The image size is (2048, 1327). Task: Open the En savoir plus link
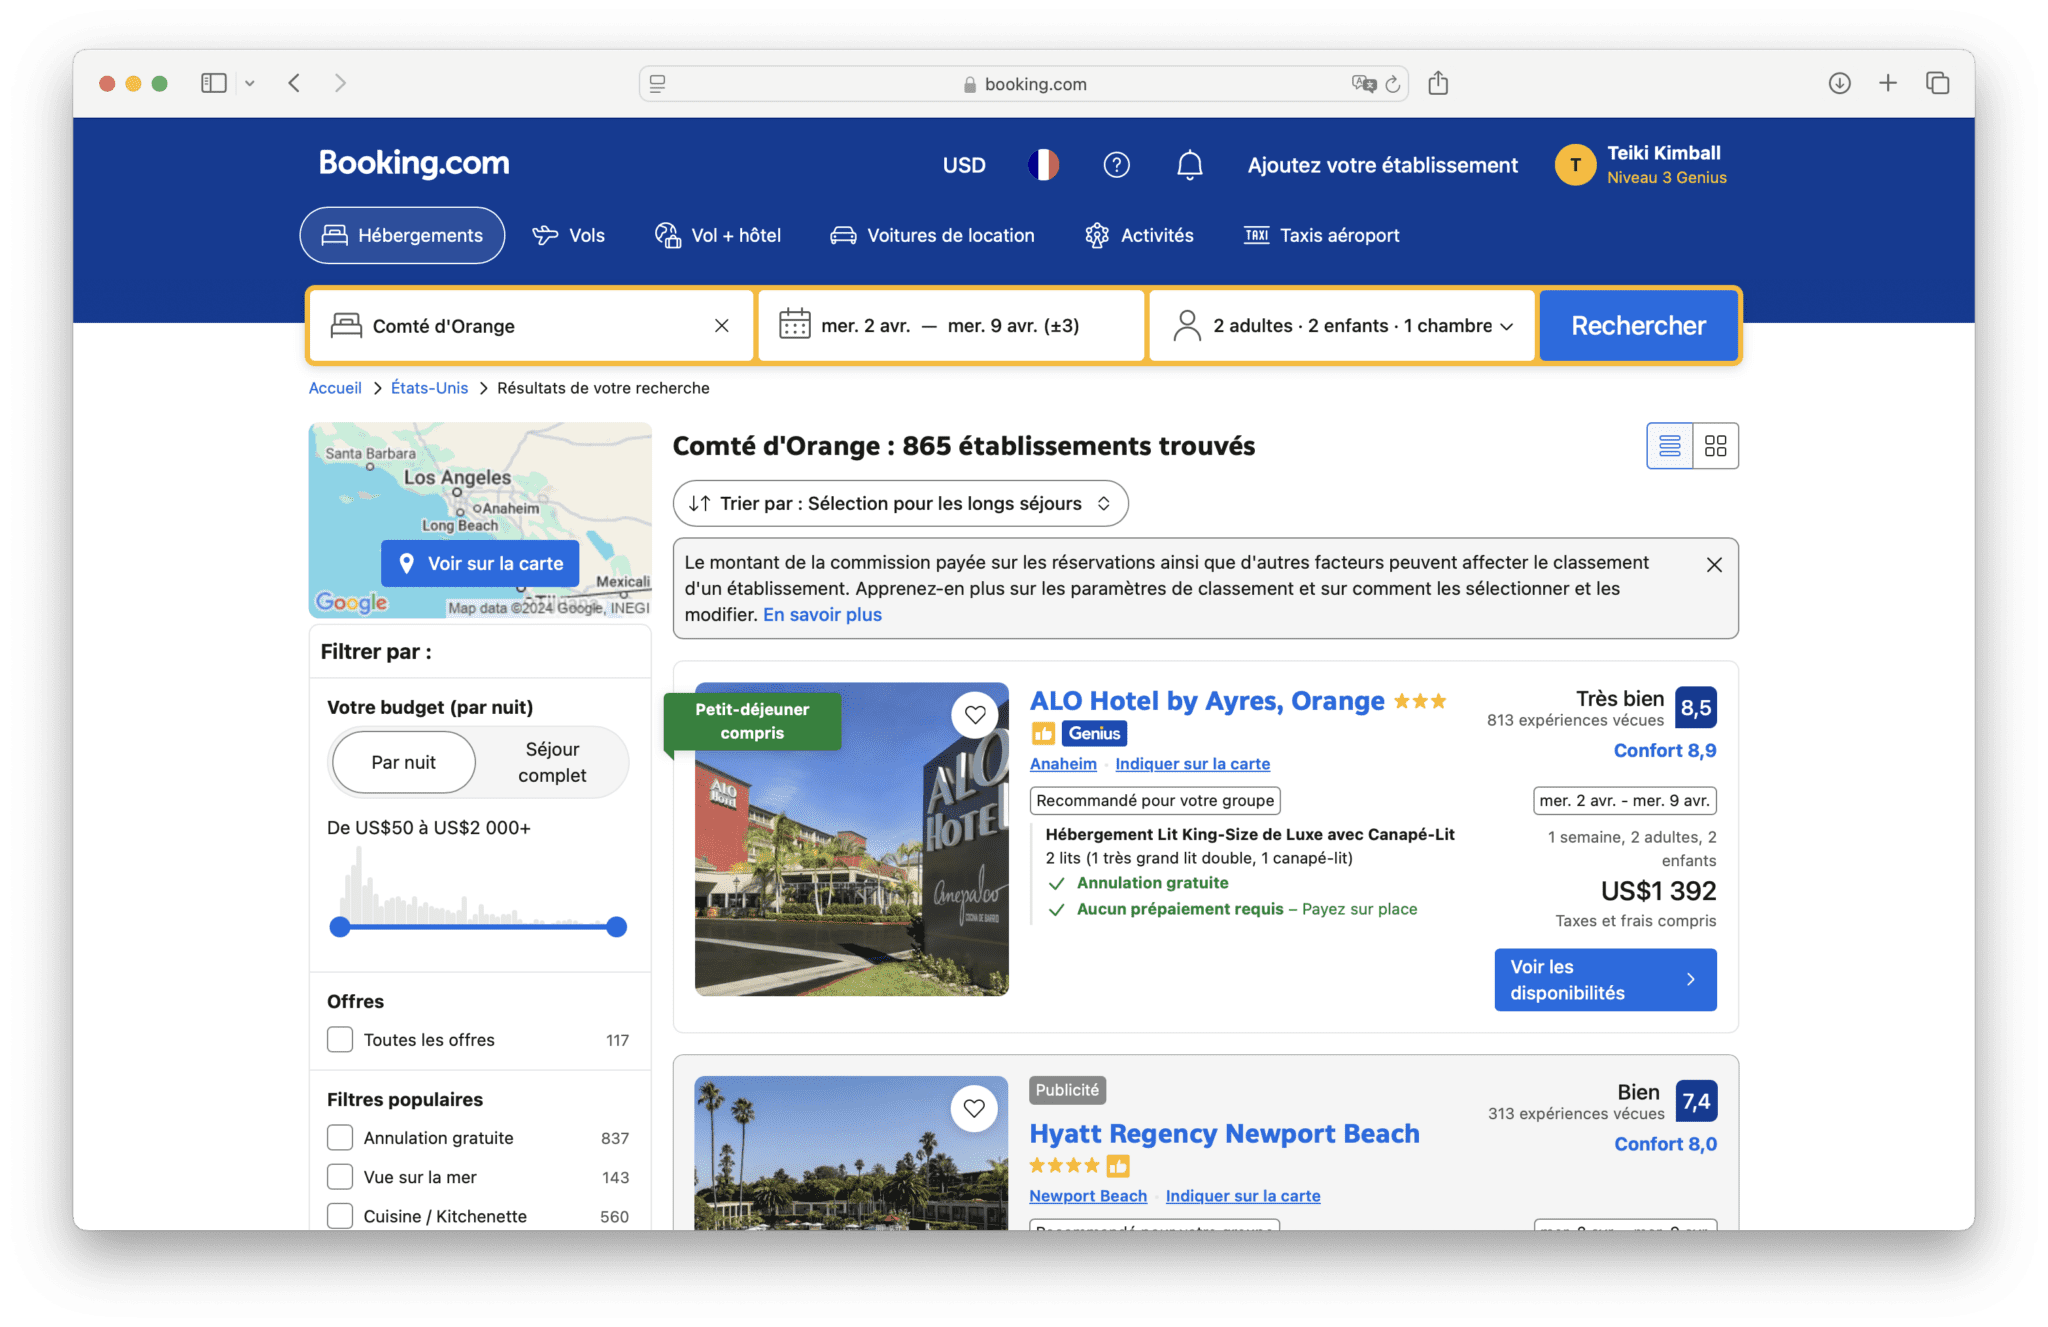point(822,615)
